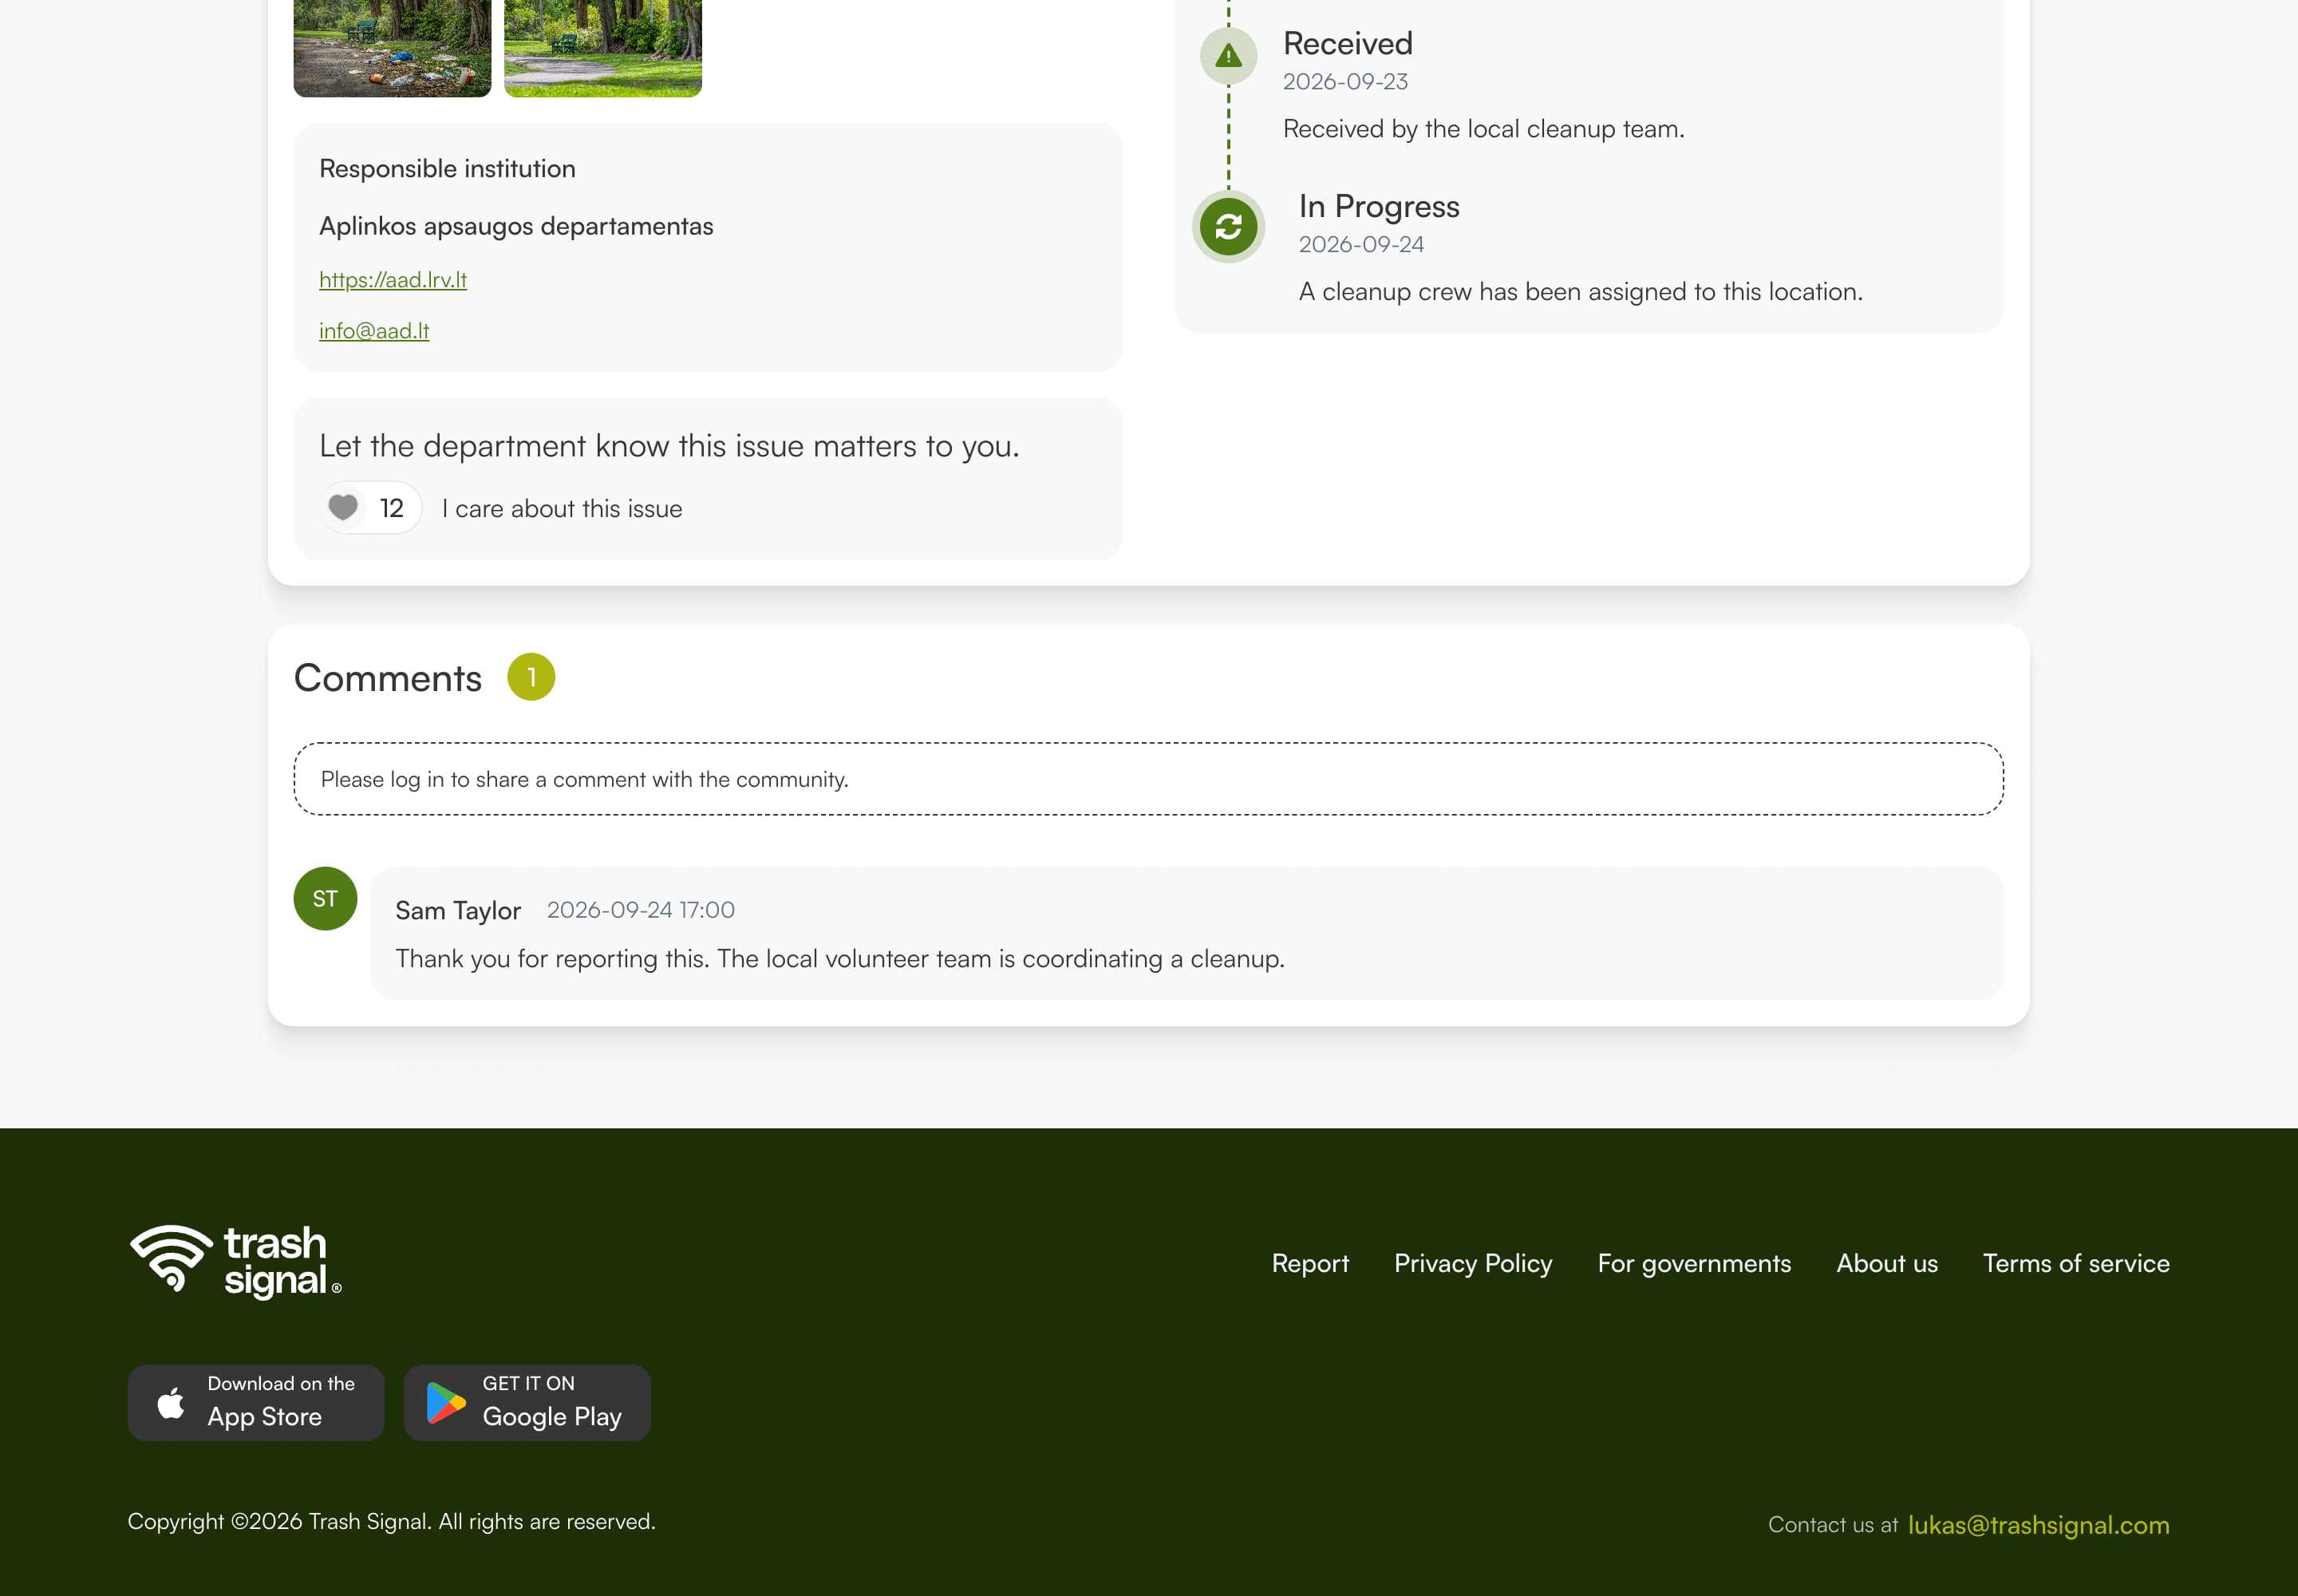Viewport: 2298px width, 1596px height.
Task: Click the Comments count badge showing 1
Action: [x=531, y=677]
